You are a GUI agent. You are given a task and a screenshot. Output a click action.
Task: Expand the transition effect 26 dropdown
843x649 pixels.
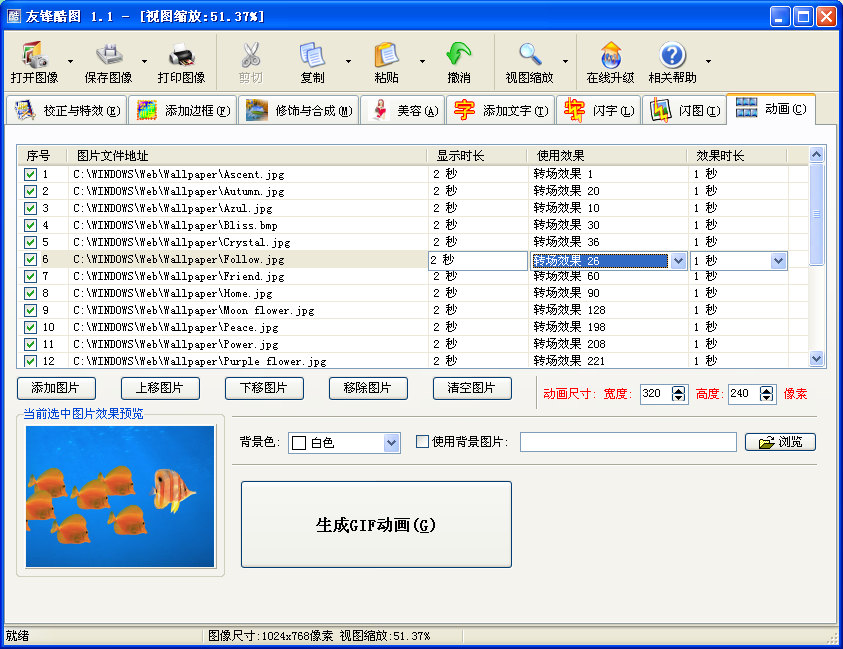coord(679,261)
